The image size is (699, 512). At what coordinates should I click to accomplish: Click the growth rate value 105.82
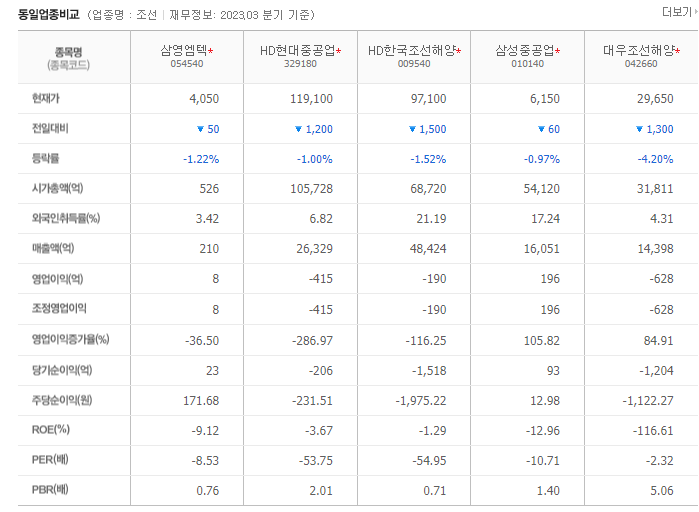click(x=542, y=341)
